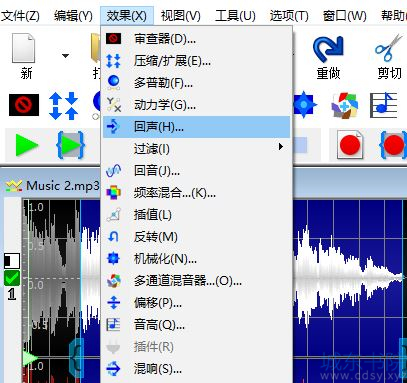Open the 文件(Z) menu
Viewport: 407px width, 383px height.
20,16
